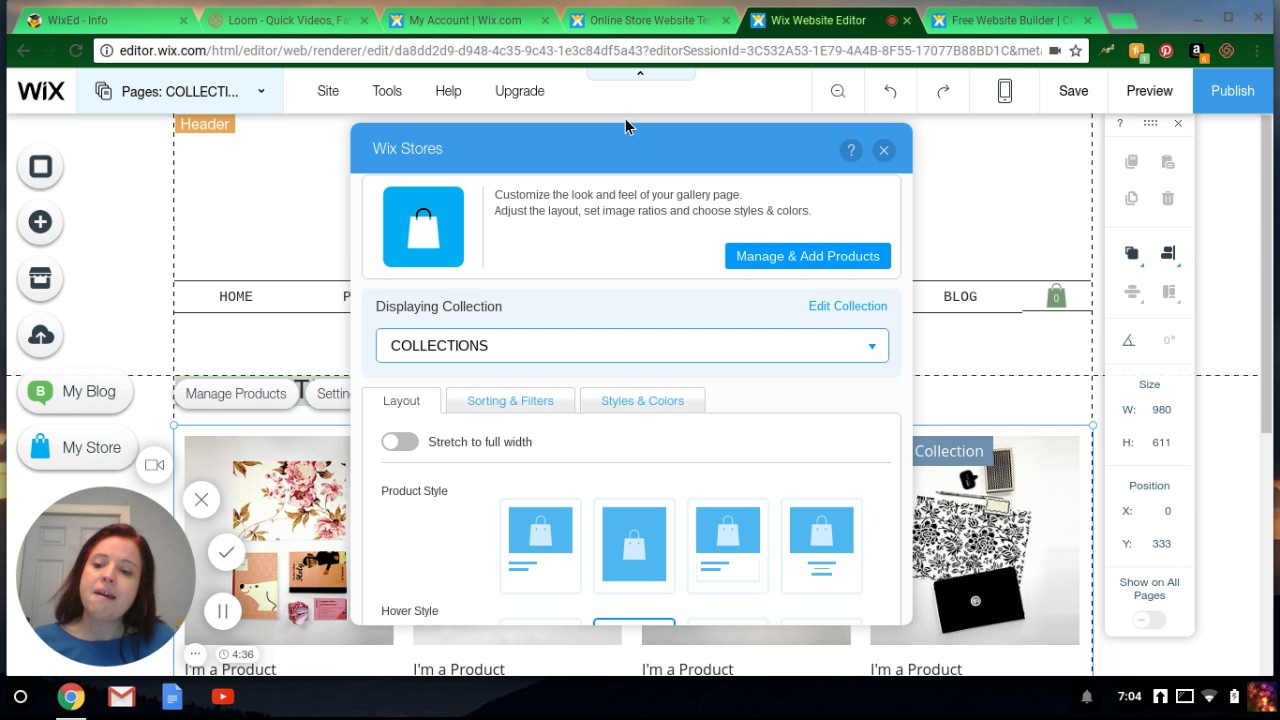This screenshot has height=720, width=1280.
Task: Open the Help menu
Action: coord(448,91)
